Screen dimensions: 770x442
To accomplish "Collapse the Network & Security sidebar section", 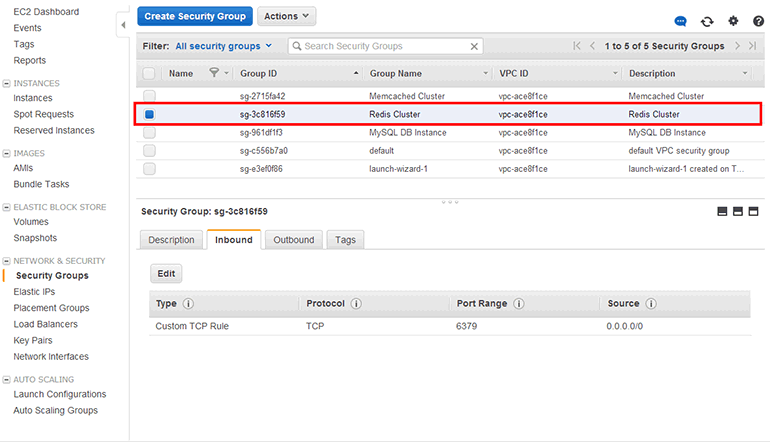I will tap(7, 260).
